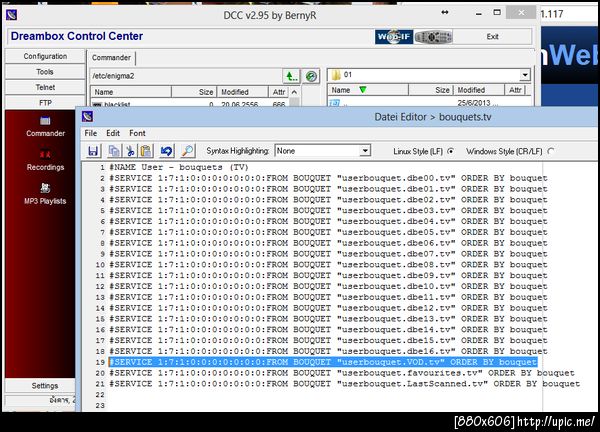Paste using the clipboard toolbar icon
This screenshot has width=600, height=432.
[x=146, y=151]
